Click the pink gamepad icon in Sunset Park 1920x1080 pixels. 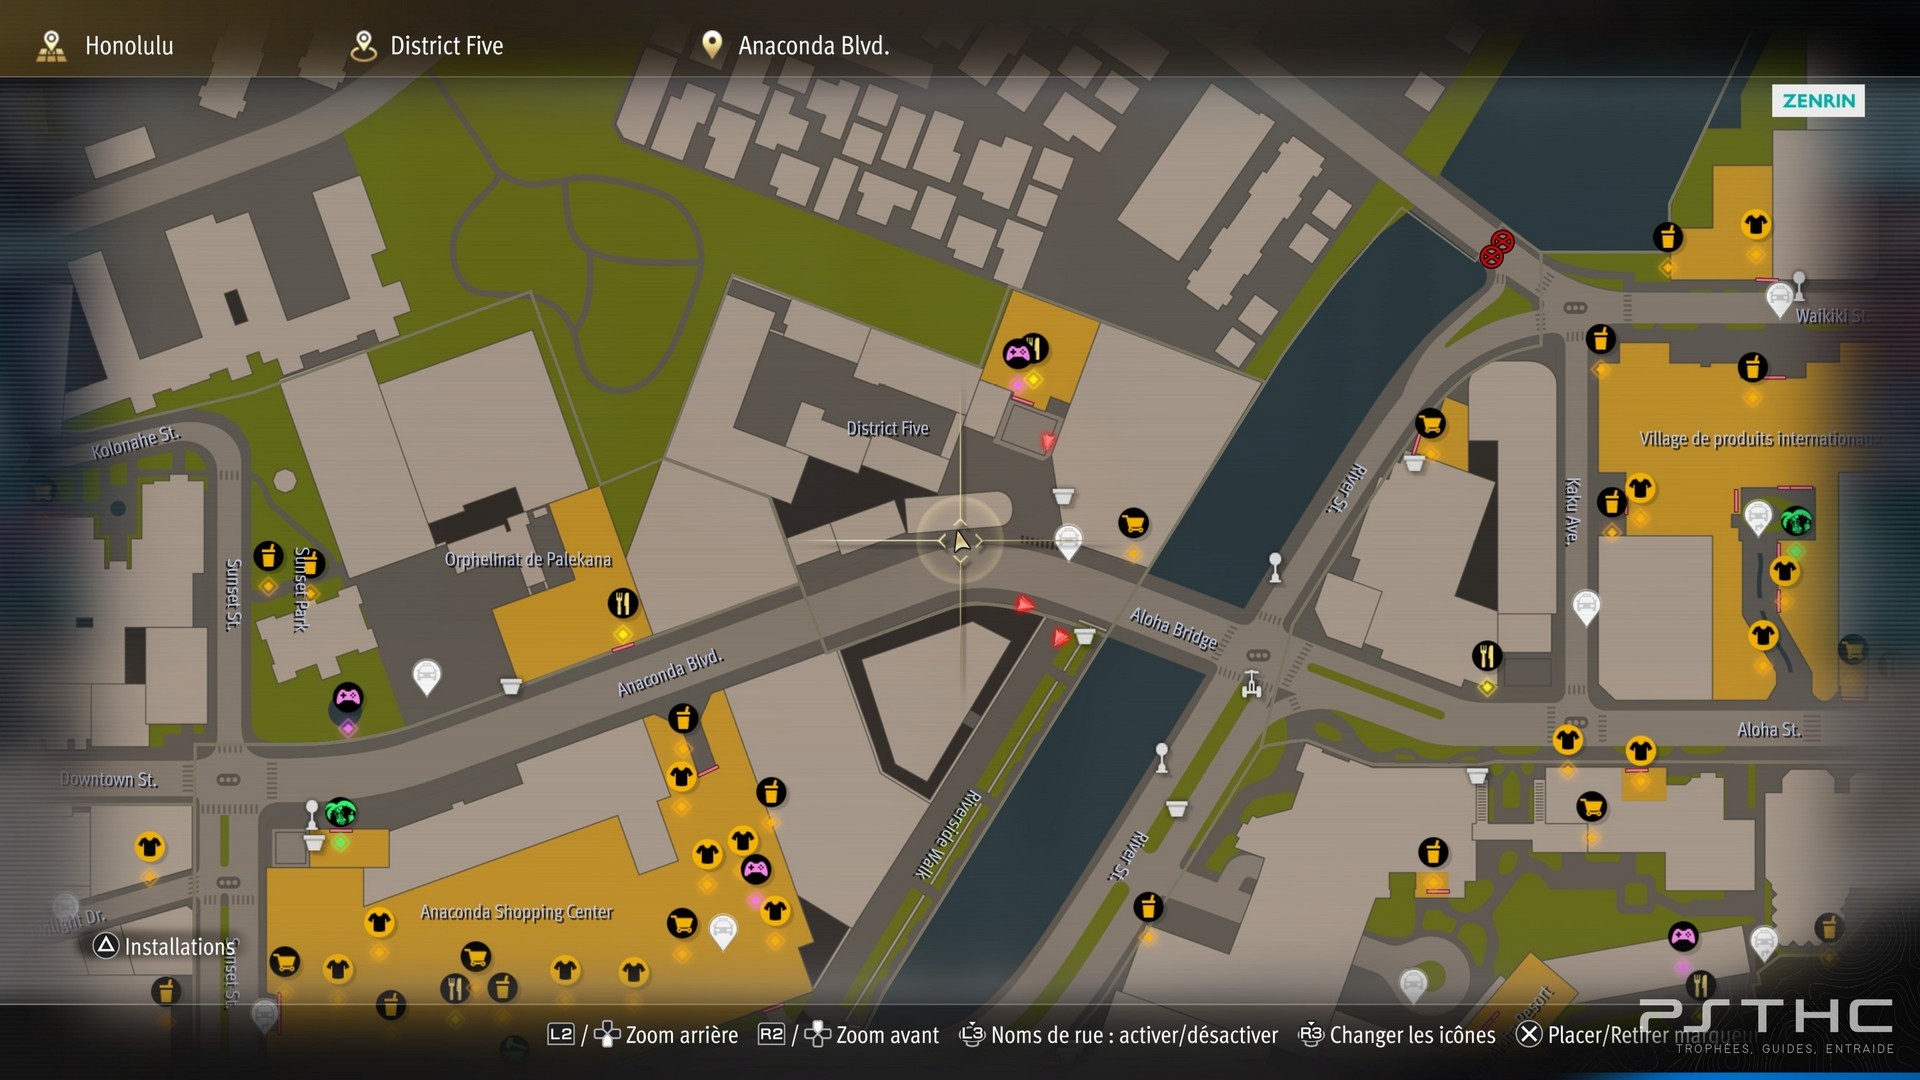348,697
